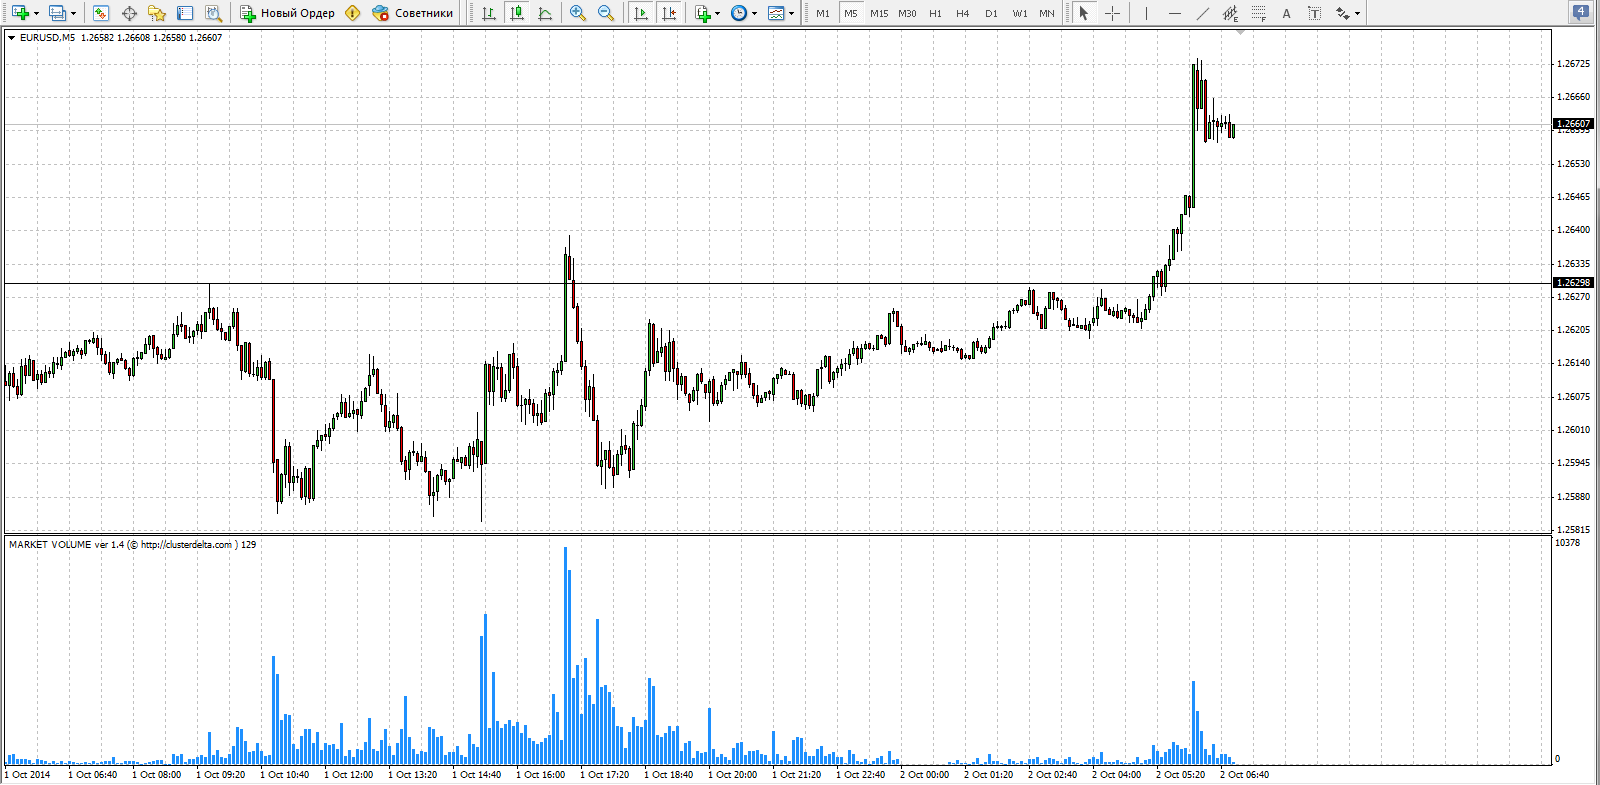Viewport: 1600px width, 785px height.
Task: Select the Trendline drawing tool
Action: tap(1202, 13)
